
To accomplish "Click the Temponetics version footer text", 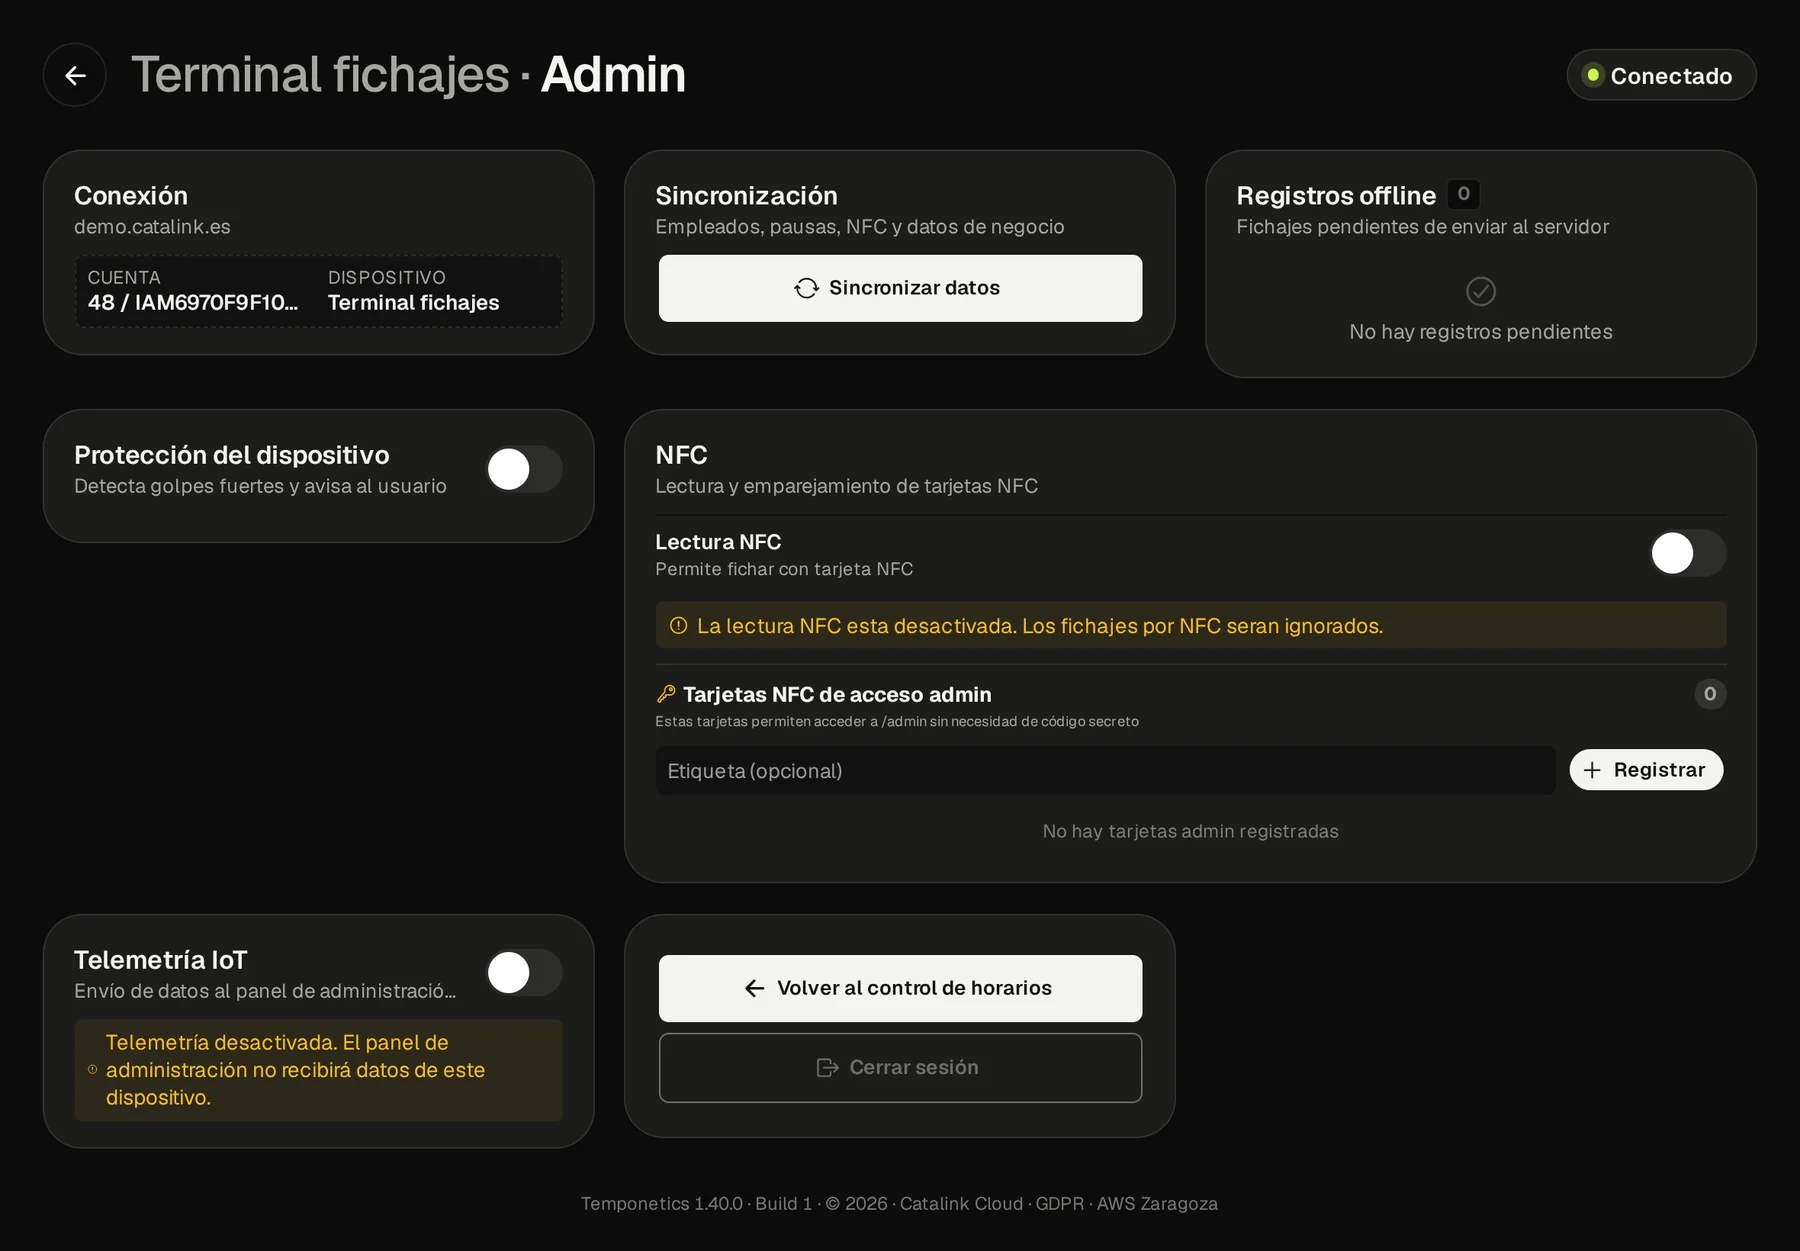I will [x=899, y=1204].
